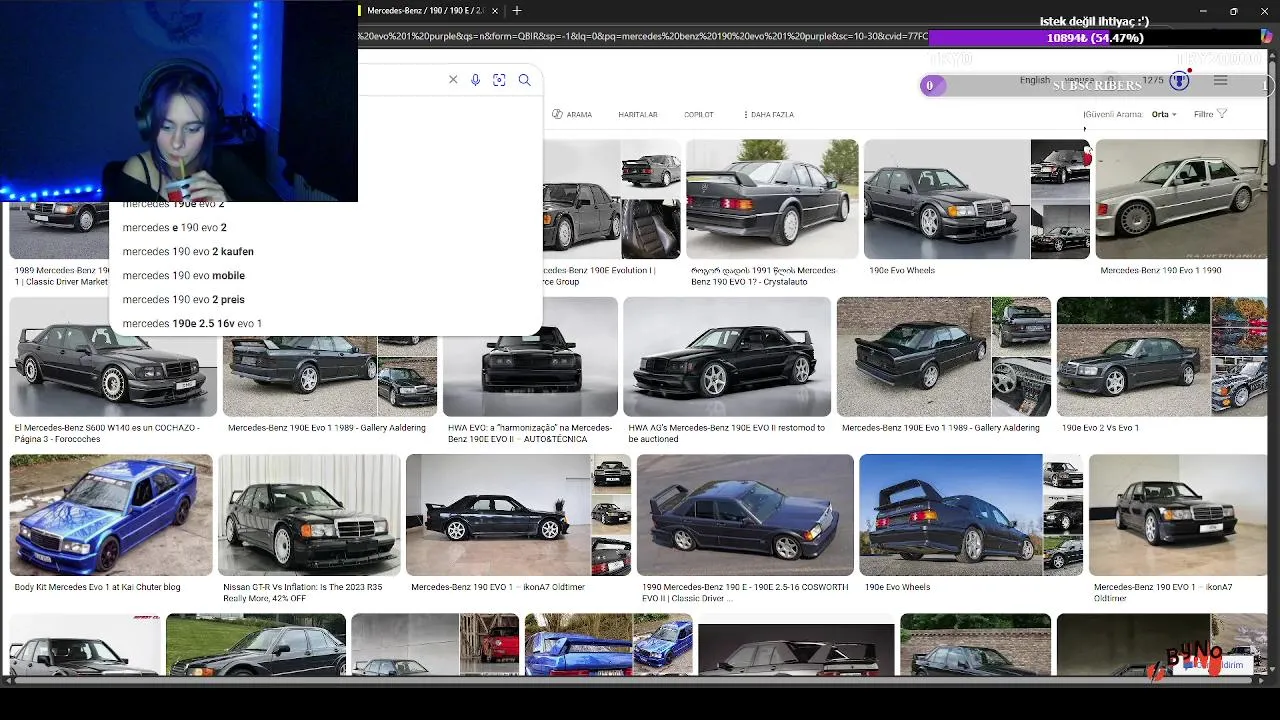This screenshot has height=720, width=1280.
Task: Clear the search box with the X icon
Action: [x=453, y=80]
